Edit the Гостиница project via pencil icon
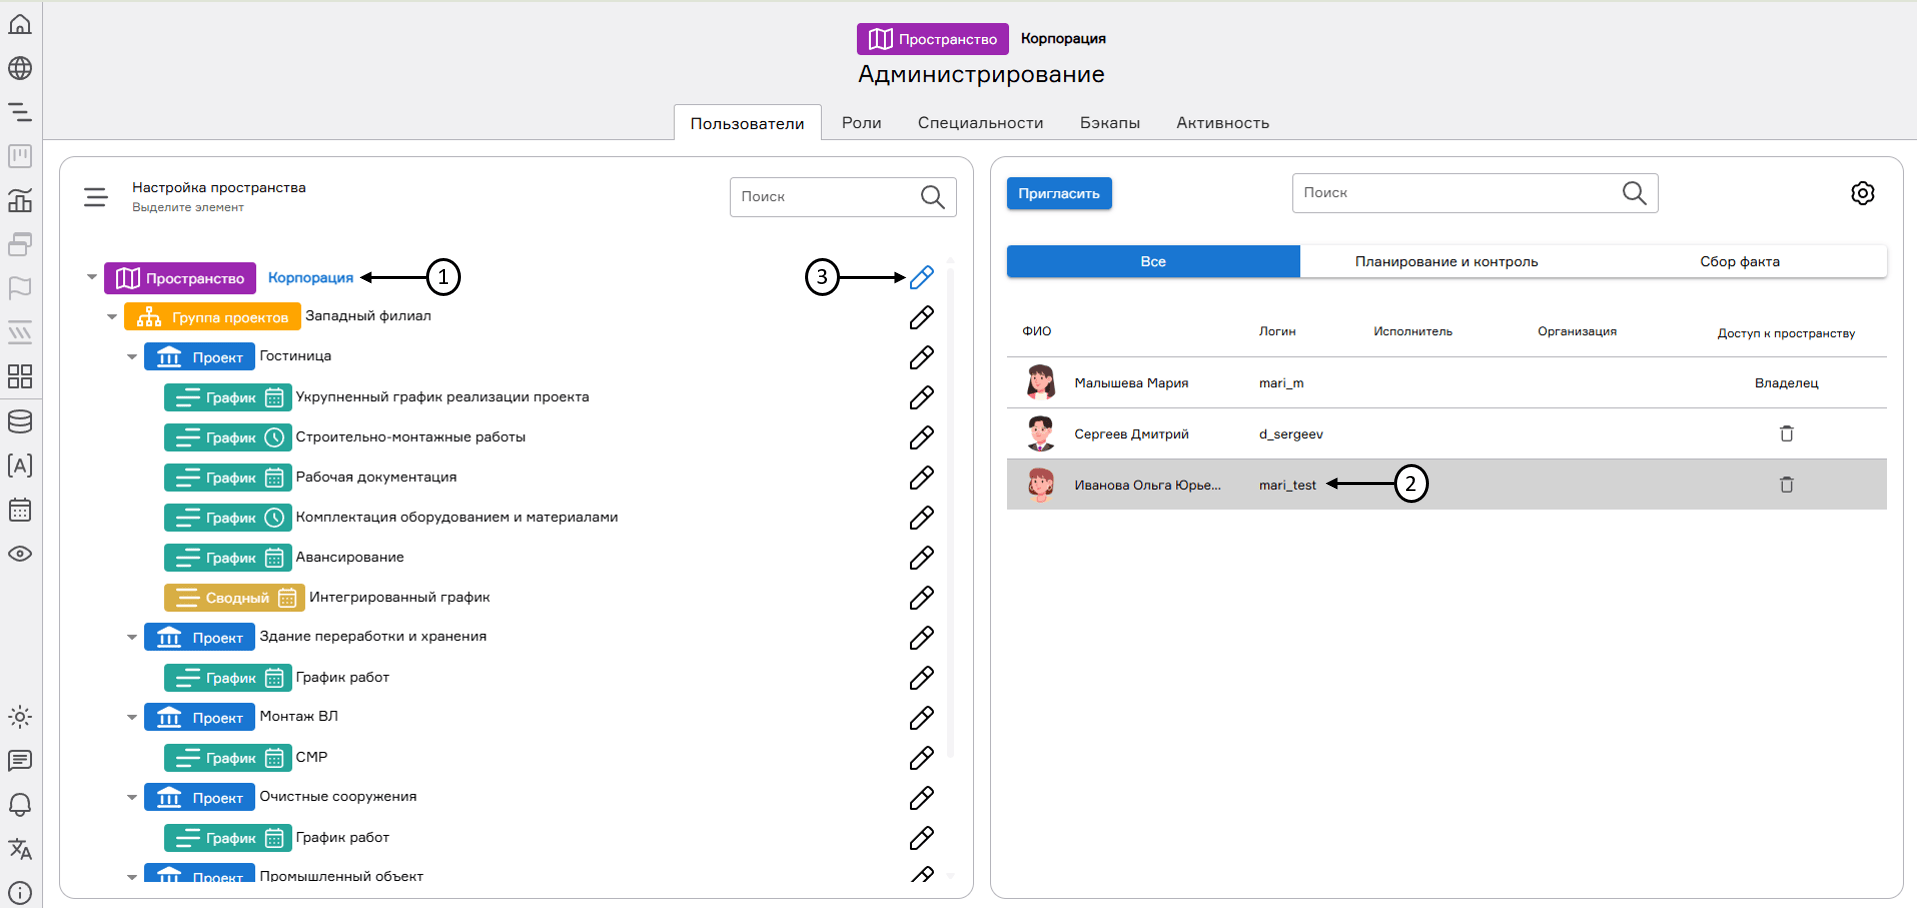 [x=921, y=357]
